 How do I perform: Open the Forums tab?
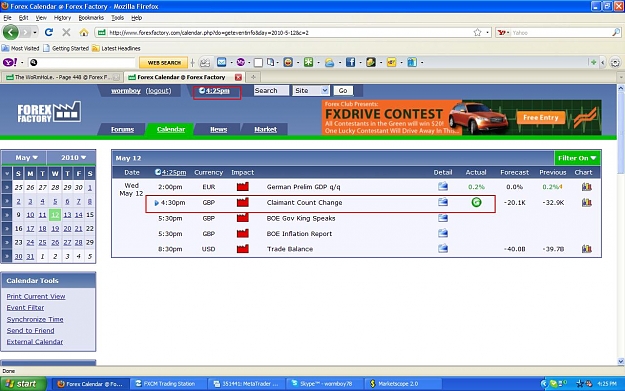click(122, 129)
